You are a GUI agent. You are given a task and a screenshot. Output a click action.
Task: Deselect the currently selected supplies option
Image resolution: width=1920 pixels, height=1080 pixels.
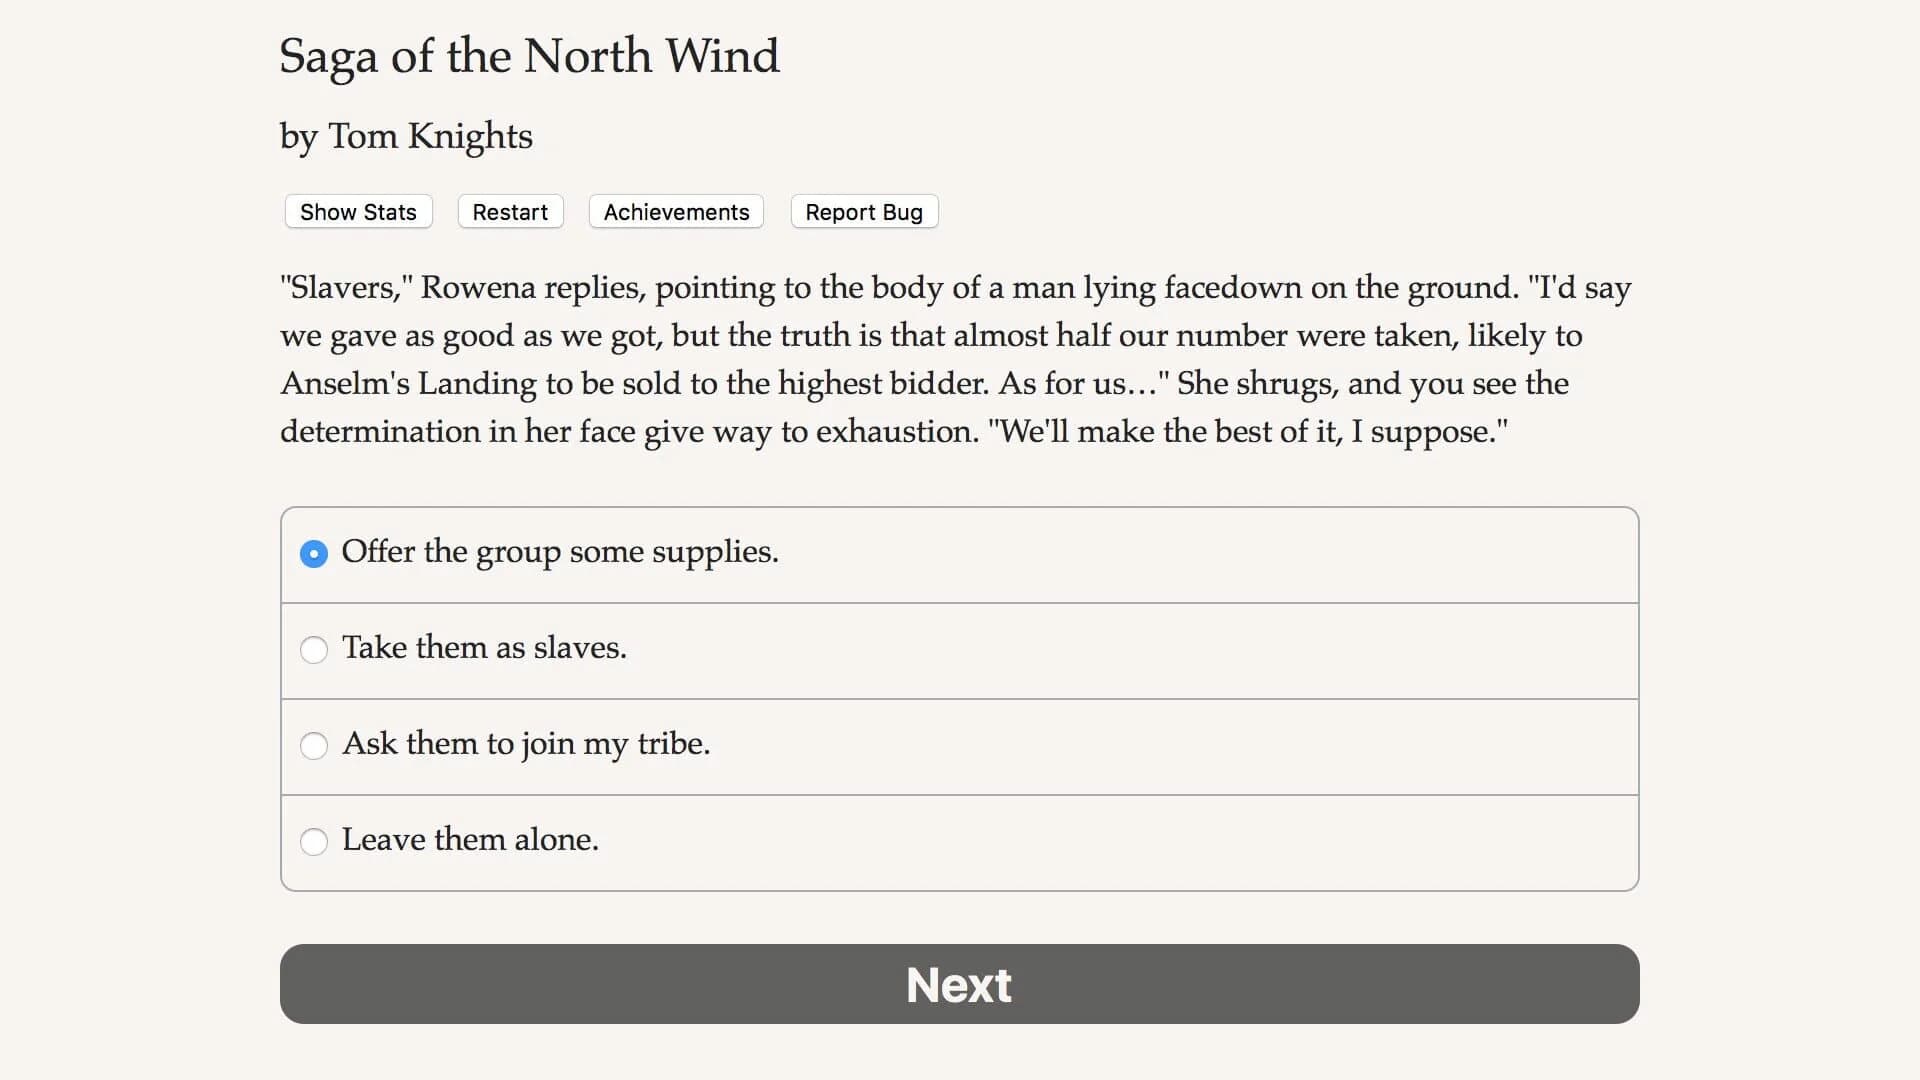click(314, 553)
